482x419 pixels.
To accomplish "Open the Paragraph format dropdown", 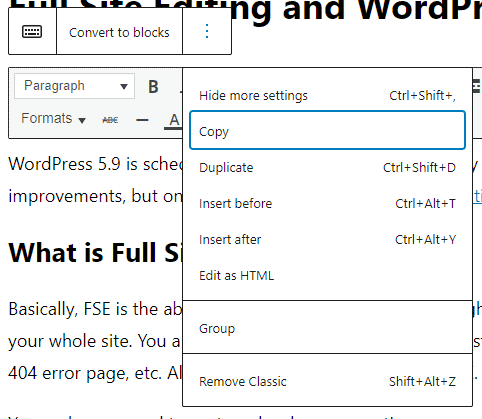I will pyautogui.click(x=75, y=86).
